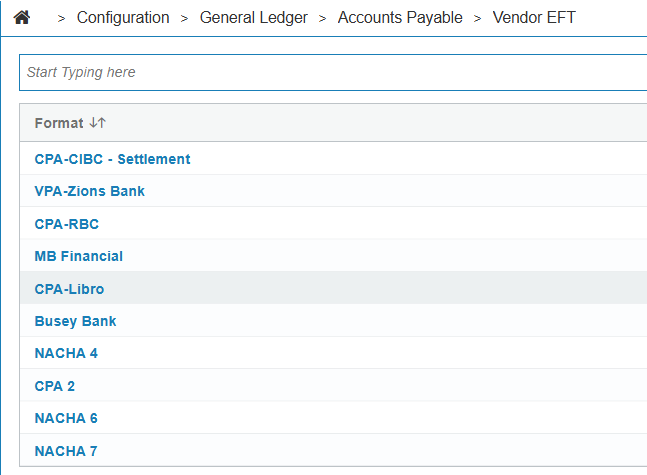Select the CPA-RBC format
This screenshot has height=475, width=647.
tap(67, 224)
